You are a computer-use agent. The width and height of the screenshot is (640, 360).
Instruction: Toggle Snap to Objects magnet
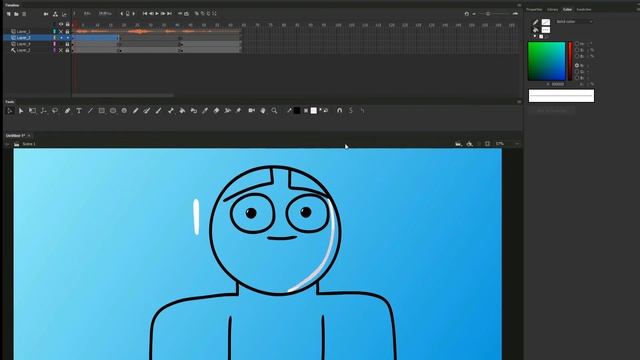[340, 111]
